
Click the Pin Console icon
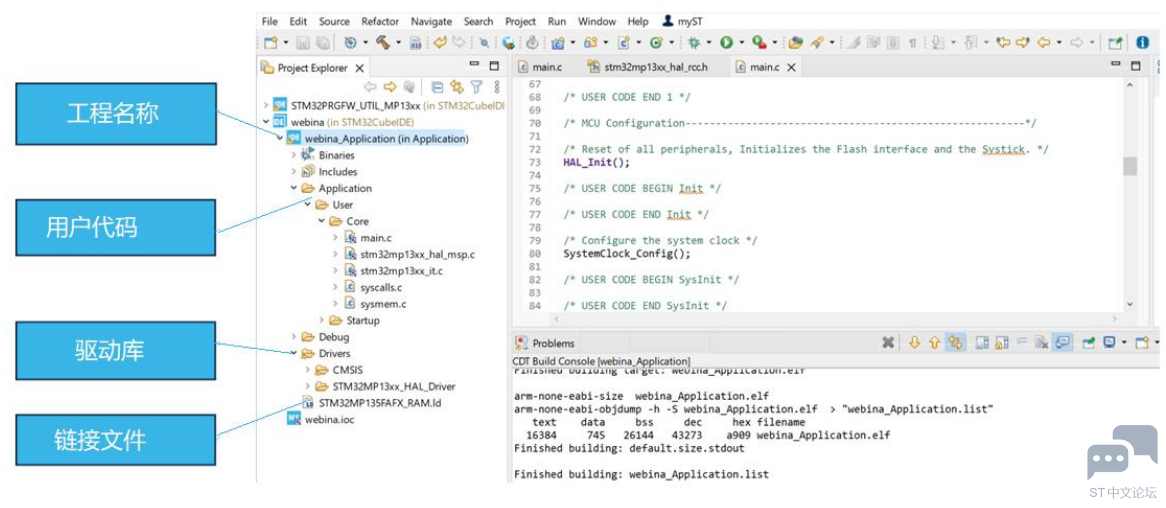pyautogui.click(x=1089, y=342)
